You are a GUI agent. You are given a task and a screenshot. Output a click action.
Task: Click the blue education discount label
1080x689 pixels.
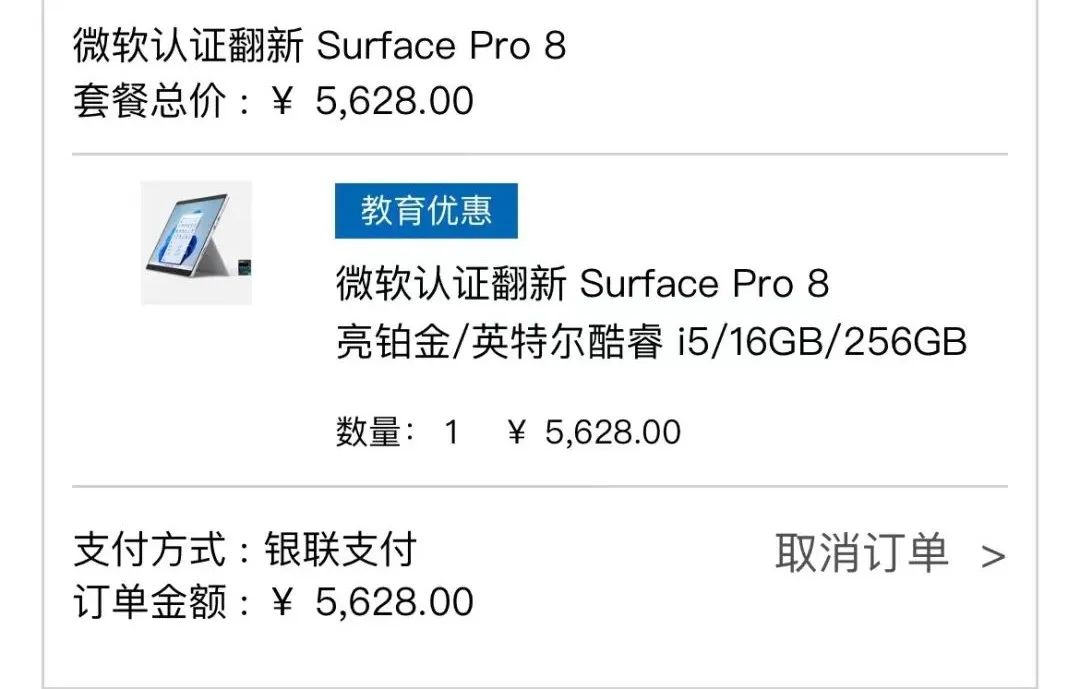point(425,208)
